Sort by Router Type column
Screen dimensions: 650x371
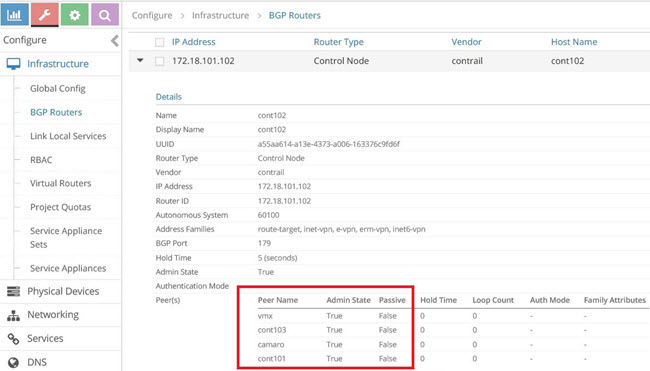coord(338,42)
